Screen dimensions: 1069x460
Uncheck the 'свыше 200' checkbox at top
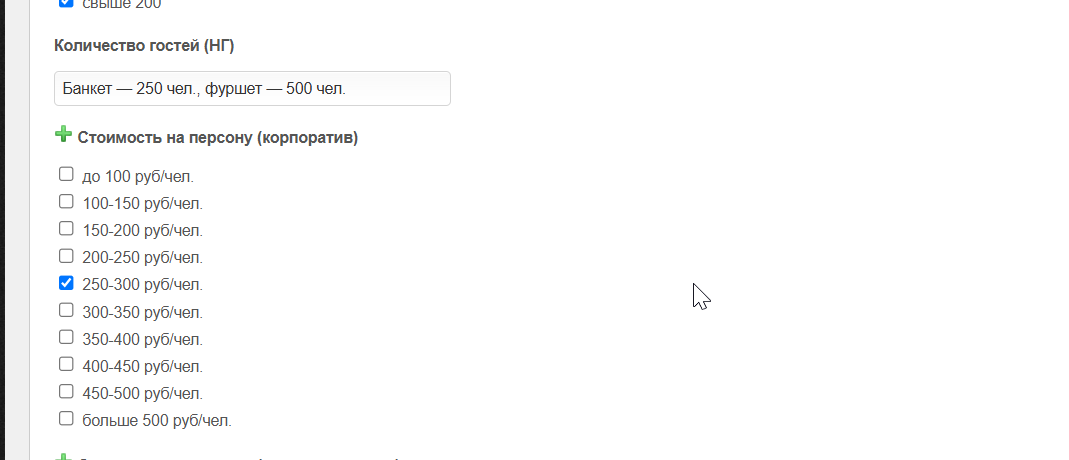pyautogui.click(x=67, y=3)
